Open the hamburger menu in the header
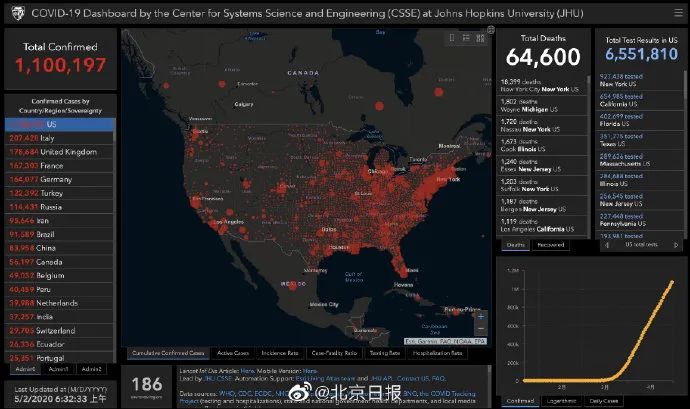Screen dimensions: 690x409 click(678, 13)
